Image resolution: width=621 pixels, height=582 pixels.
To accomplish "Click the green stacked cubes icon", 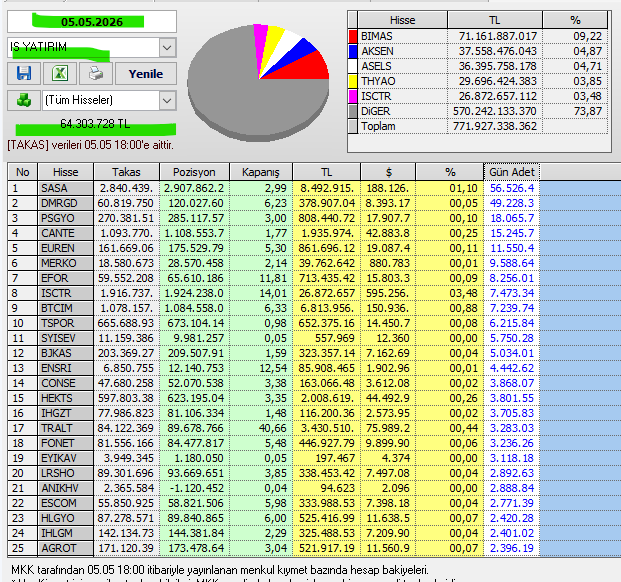I will tap(24, 100).
